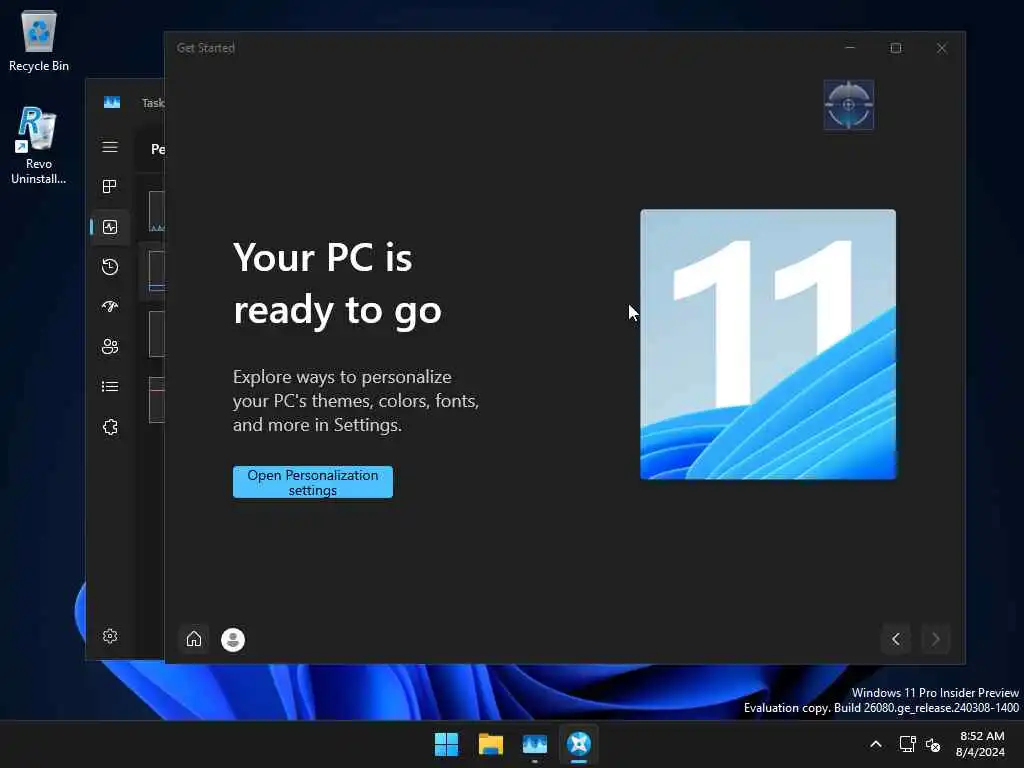Open Task Manager hamburger navigation menu
The height and width of the screenshot is (768, 1024).
110,147
